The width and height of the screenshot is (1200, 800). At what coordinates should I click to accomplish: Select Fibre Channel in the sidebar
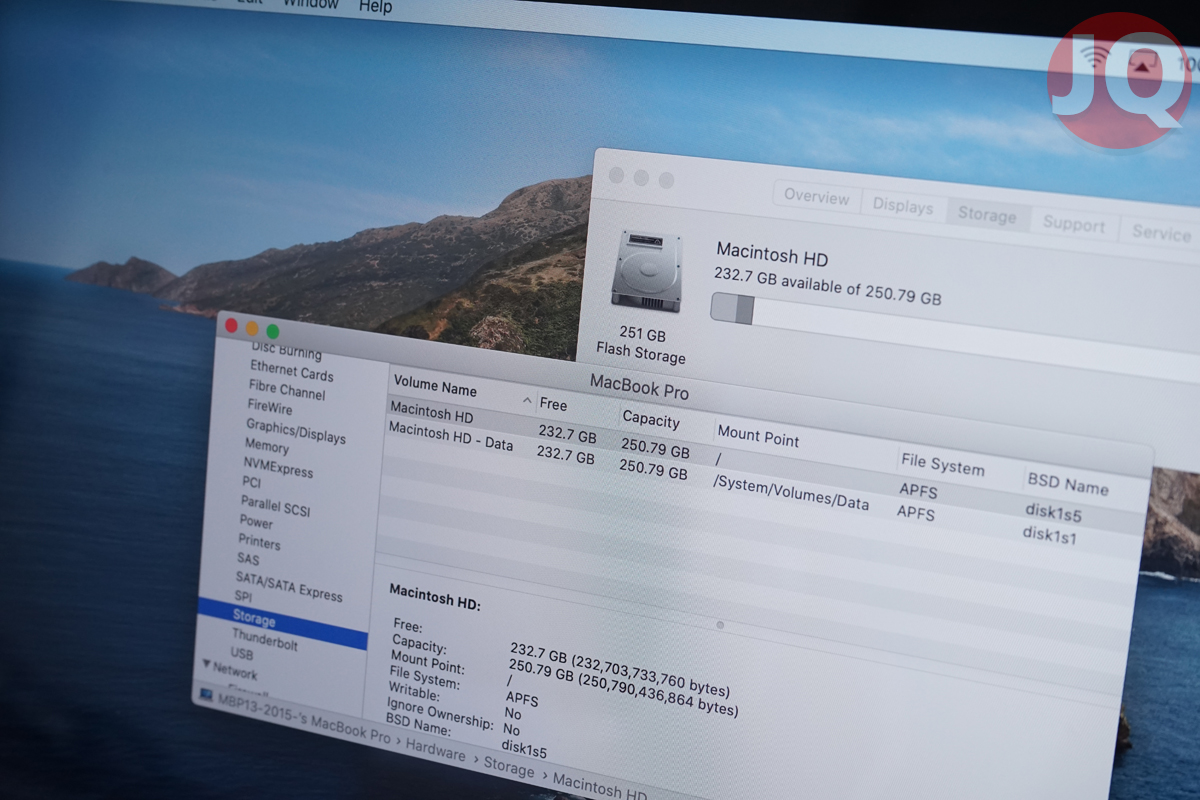(x=286, y=390)
